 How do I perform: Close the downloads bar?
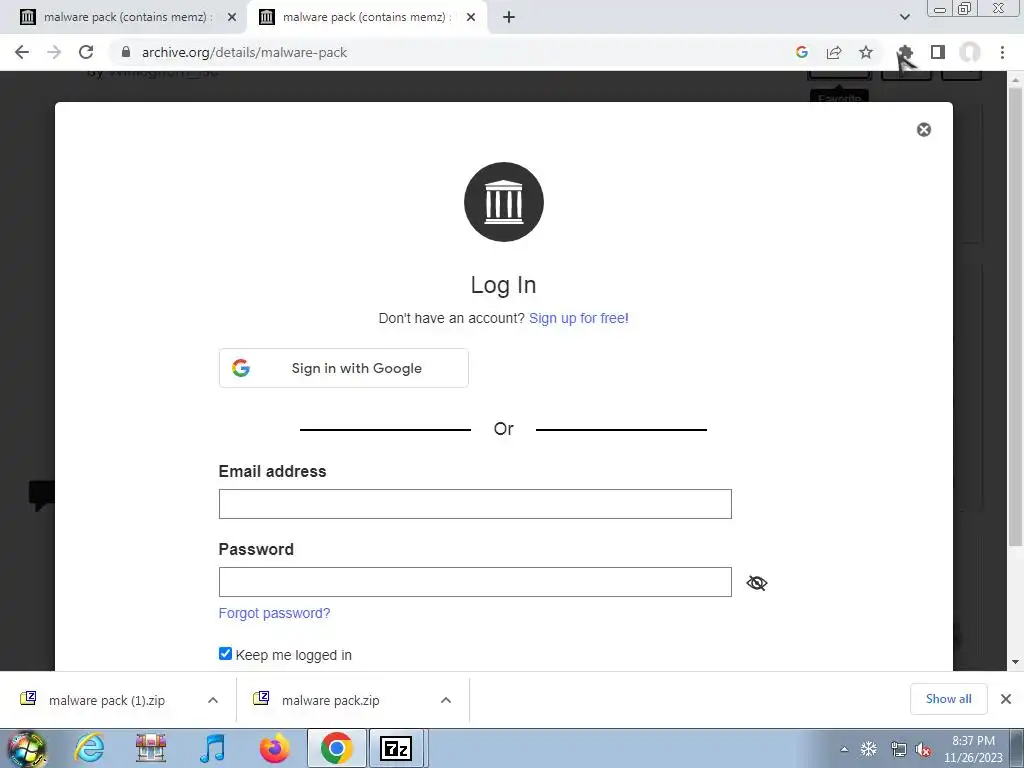coord(1006,699)
